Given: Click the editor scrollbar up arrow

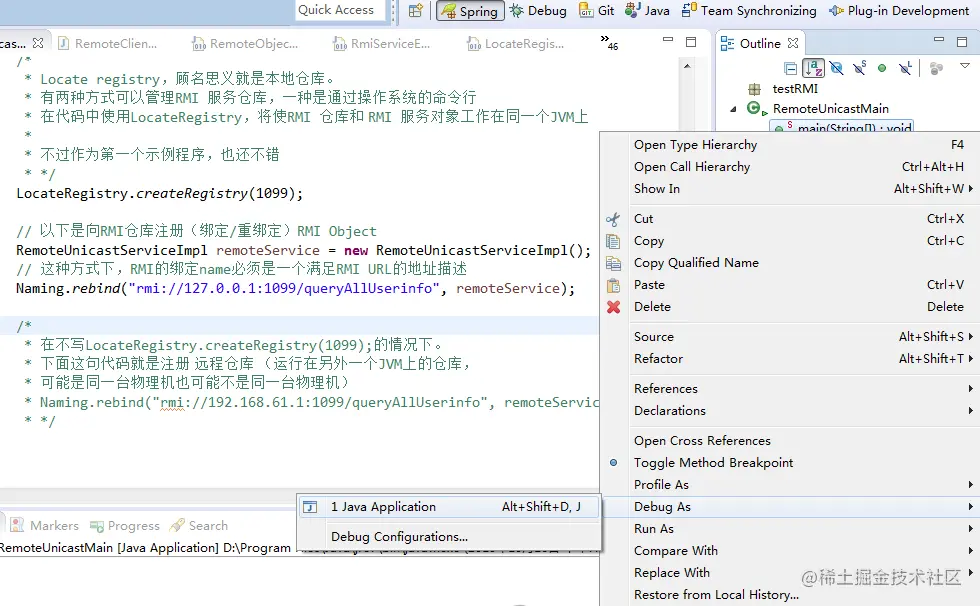Looking at the screenshot, I should click(688, 66).
